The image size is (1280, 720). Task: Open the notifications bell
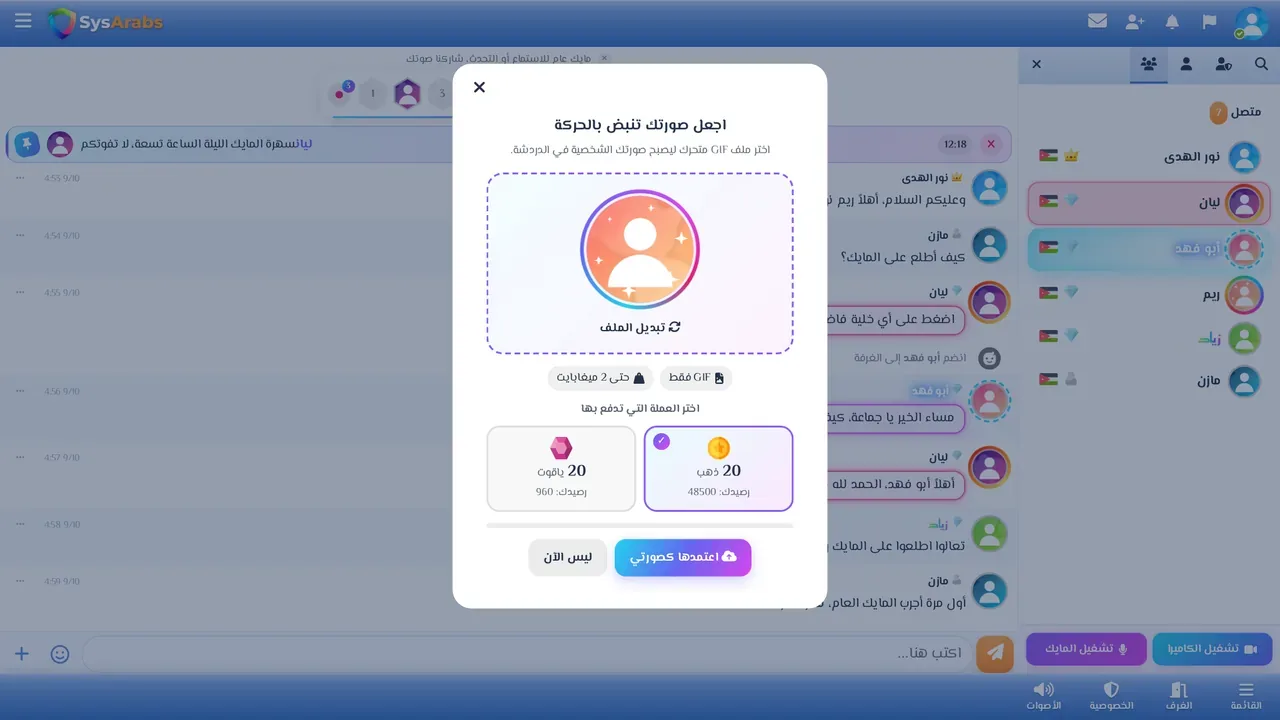click(1172, 21)
